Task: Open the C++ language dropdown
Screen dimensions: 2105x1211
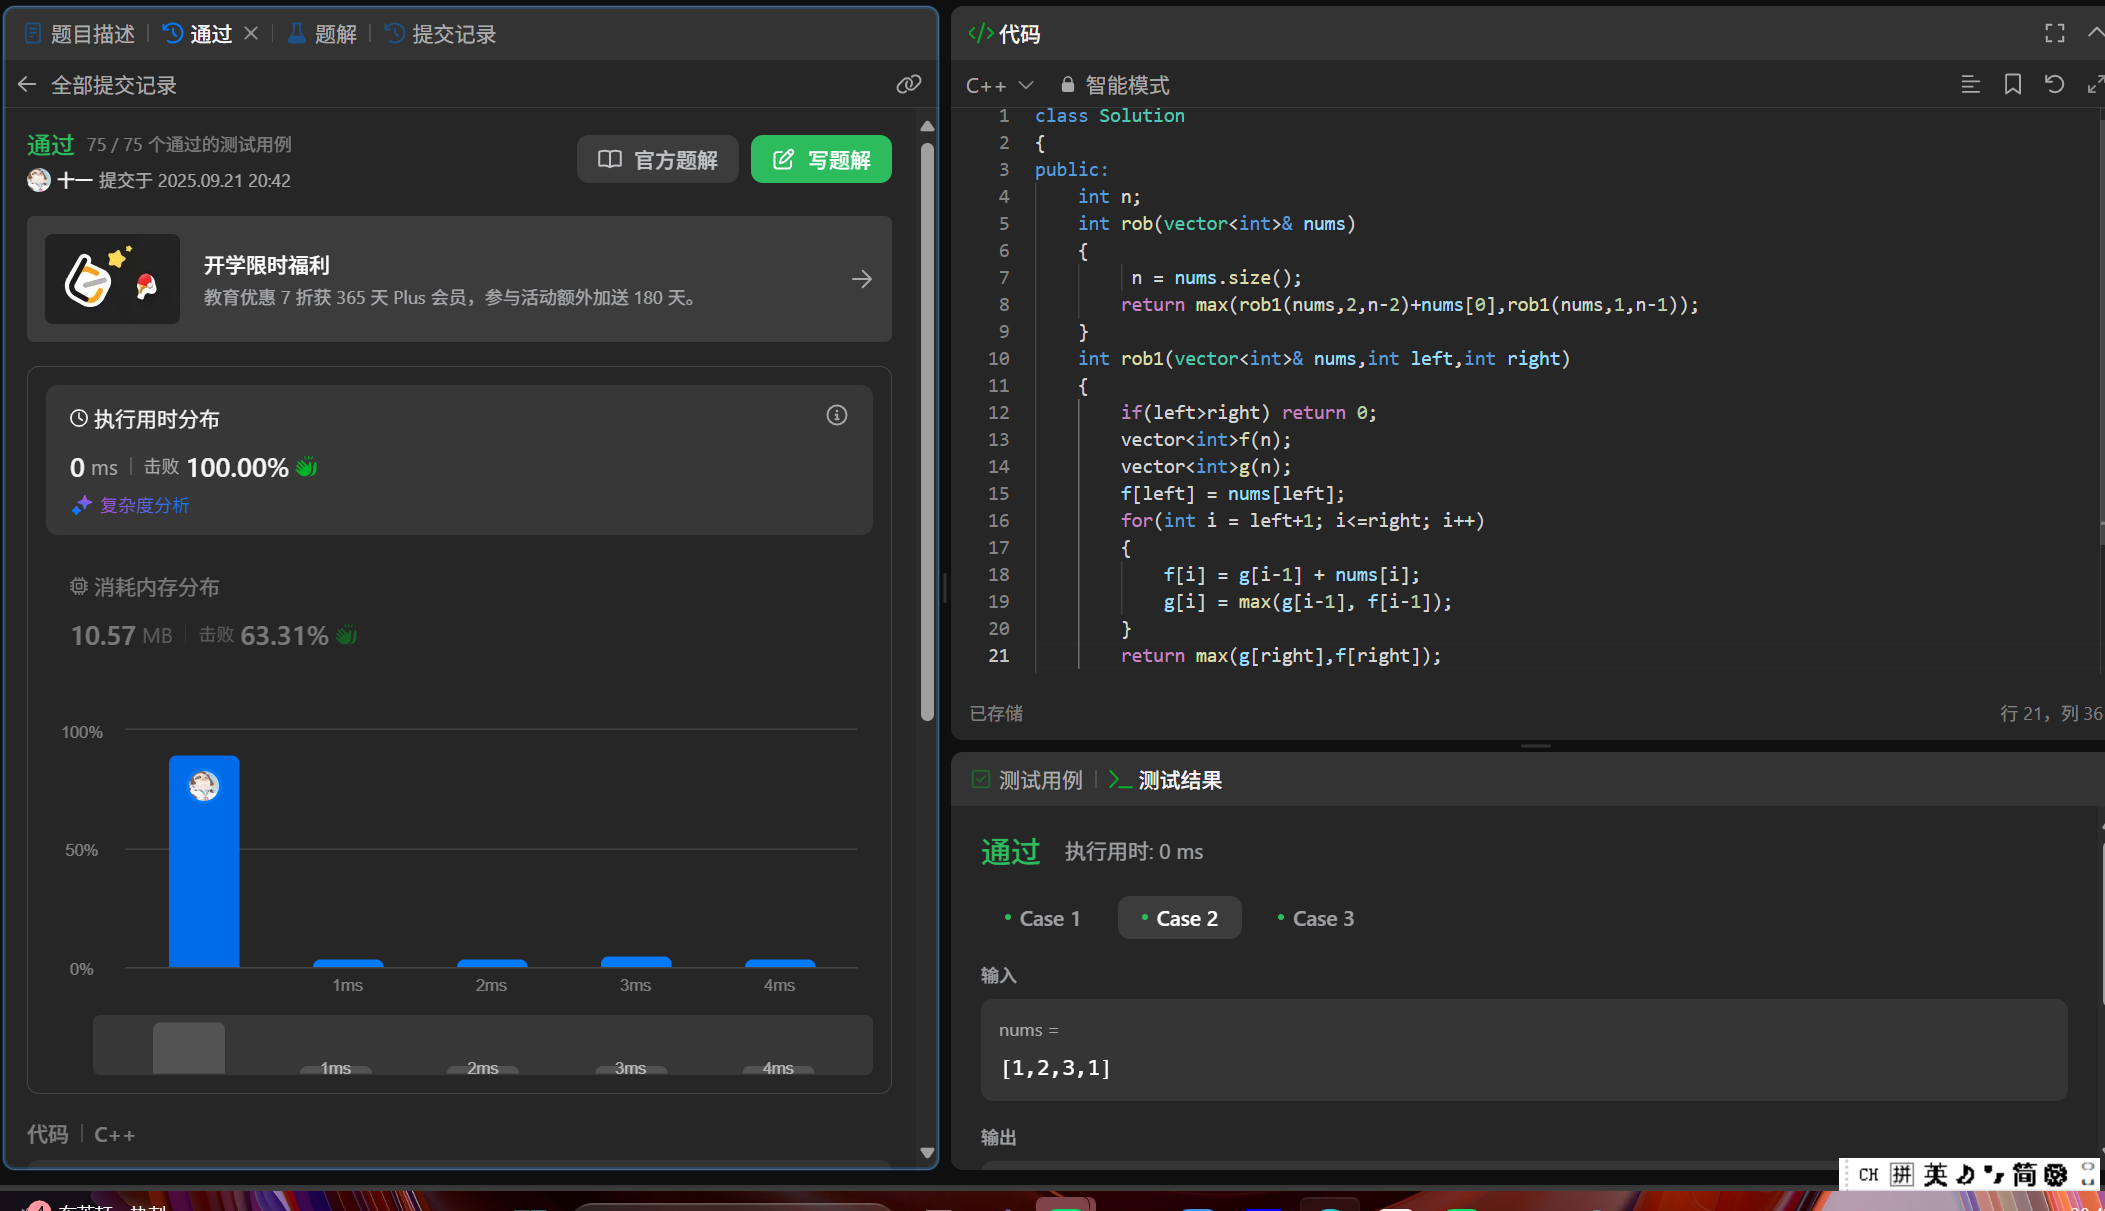Action: [x=999, y=85]
